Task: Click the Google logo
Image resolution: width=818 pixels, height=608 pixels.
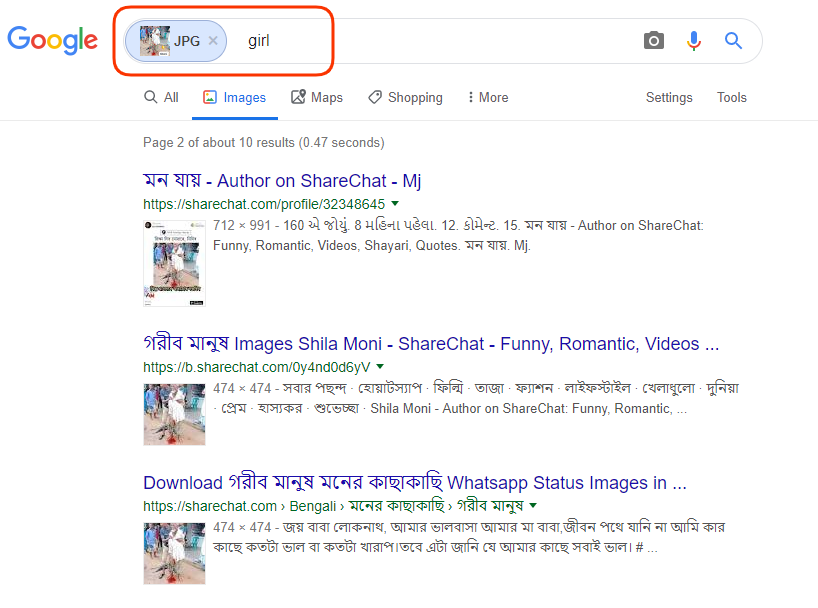Action: (x=53, y=40)
